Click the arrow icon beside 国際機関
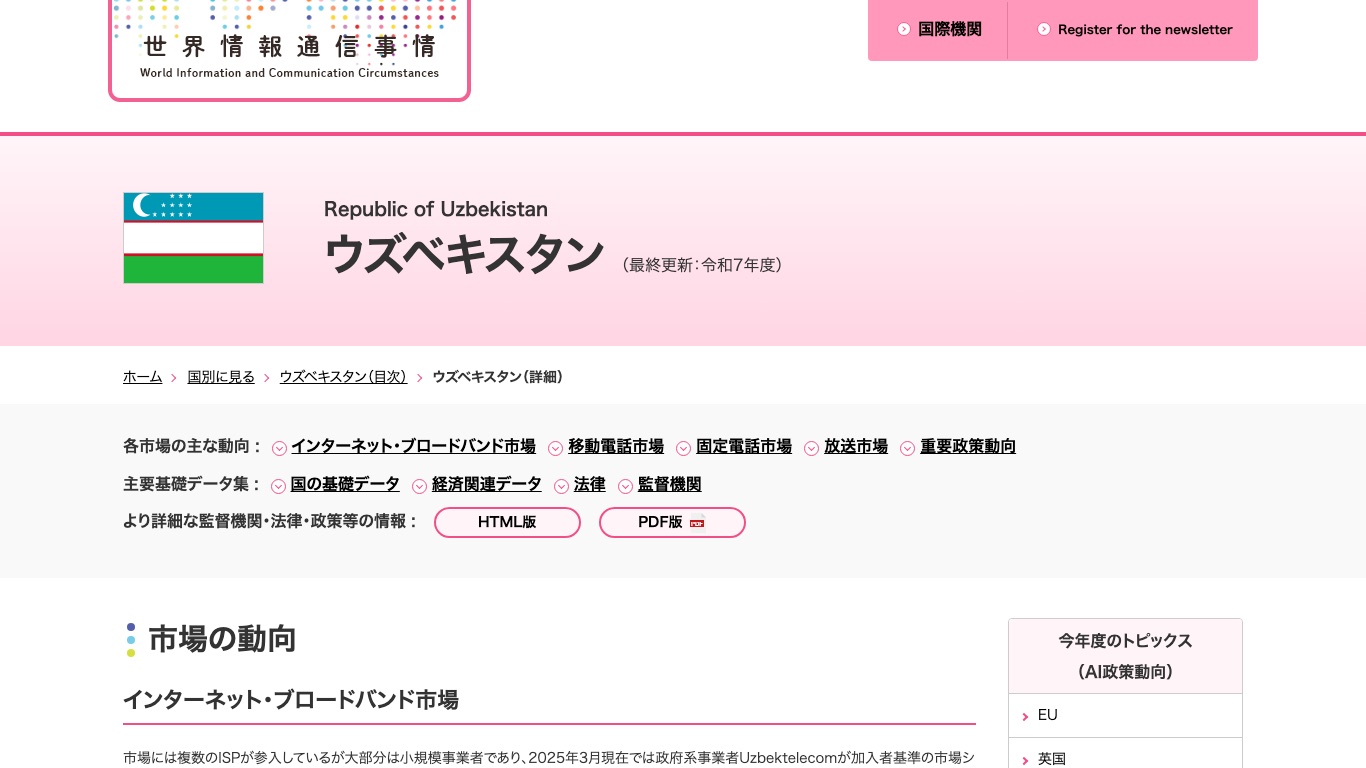This screenshot has height=768, width=1366. [904, 29]
